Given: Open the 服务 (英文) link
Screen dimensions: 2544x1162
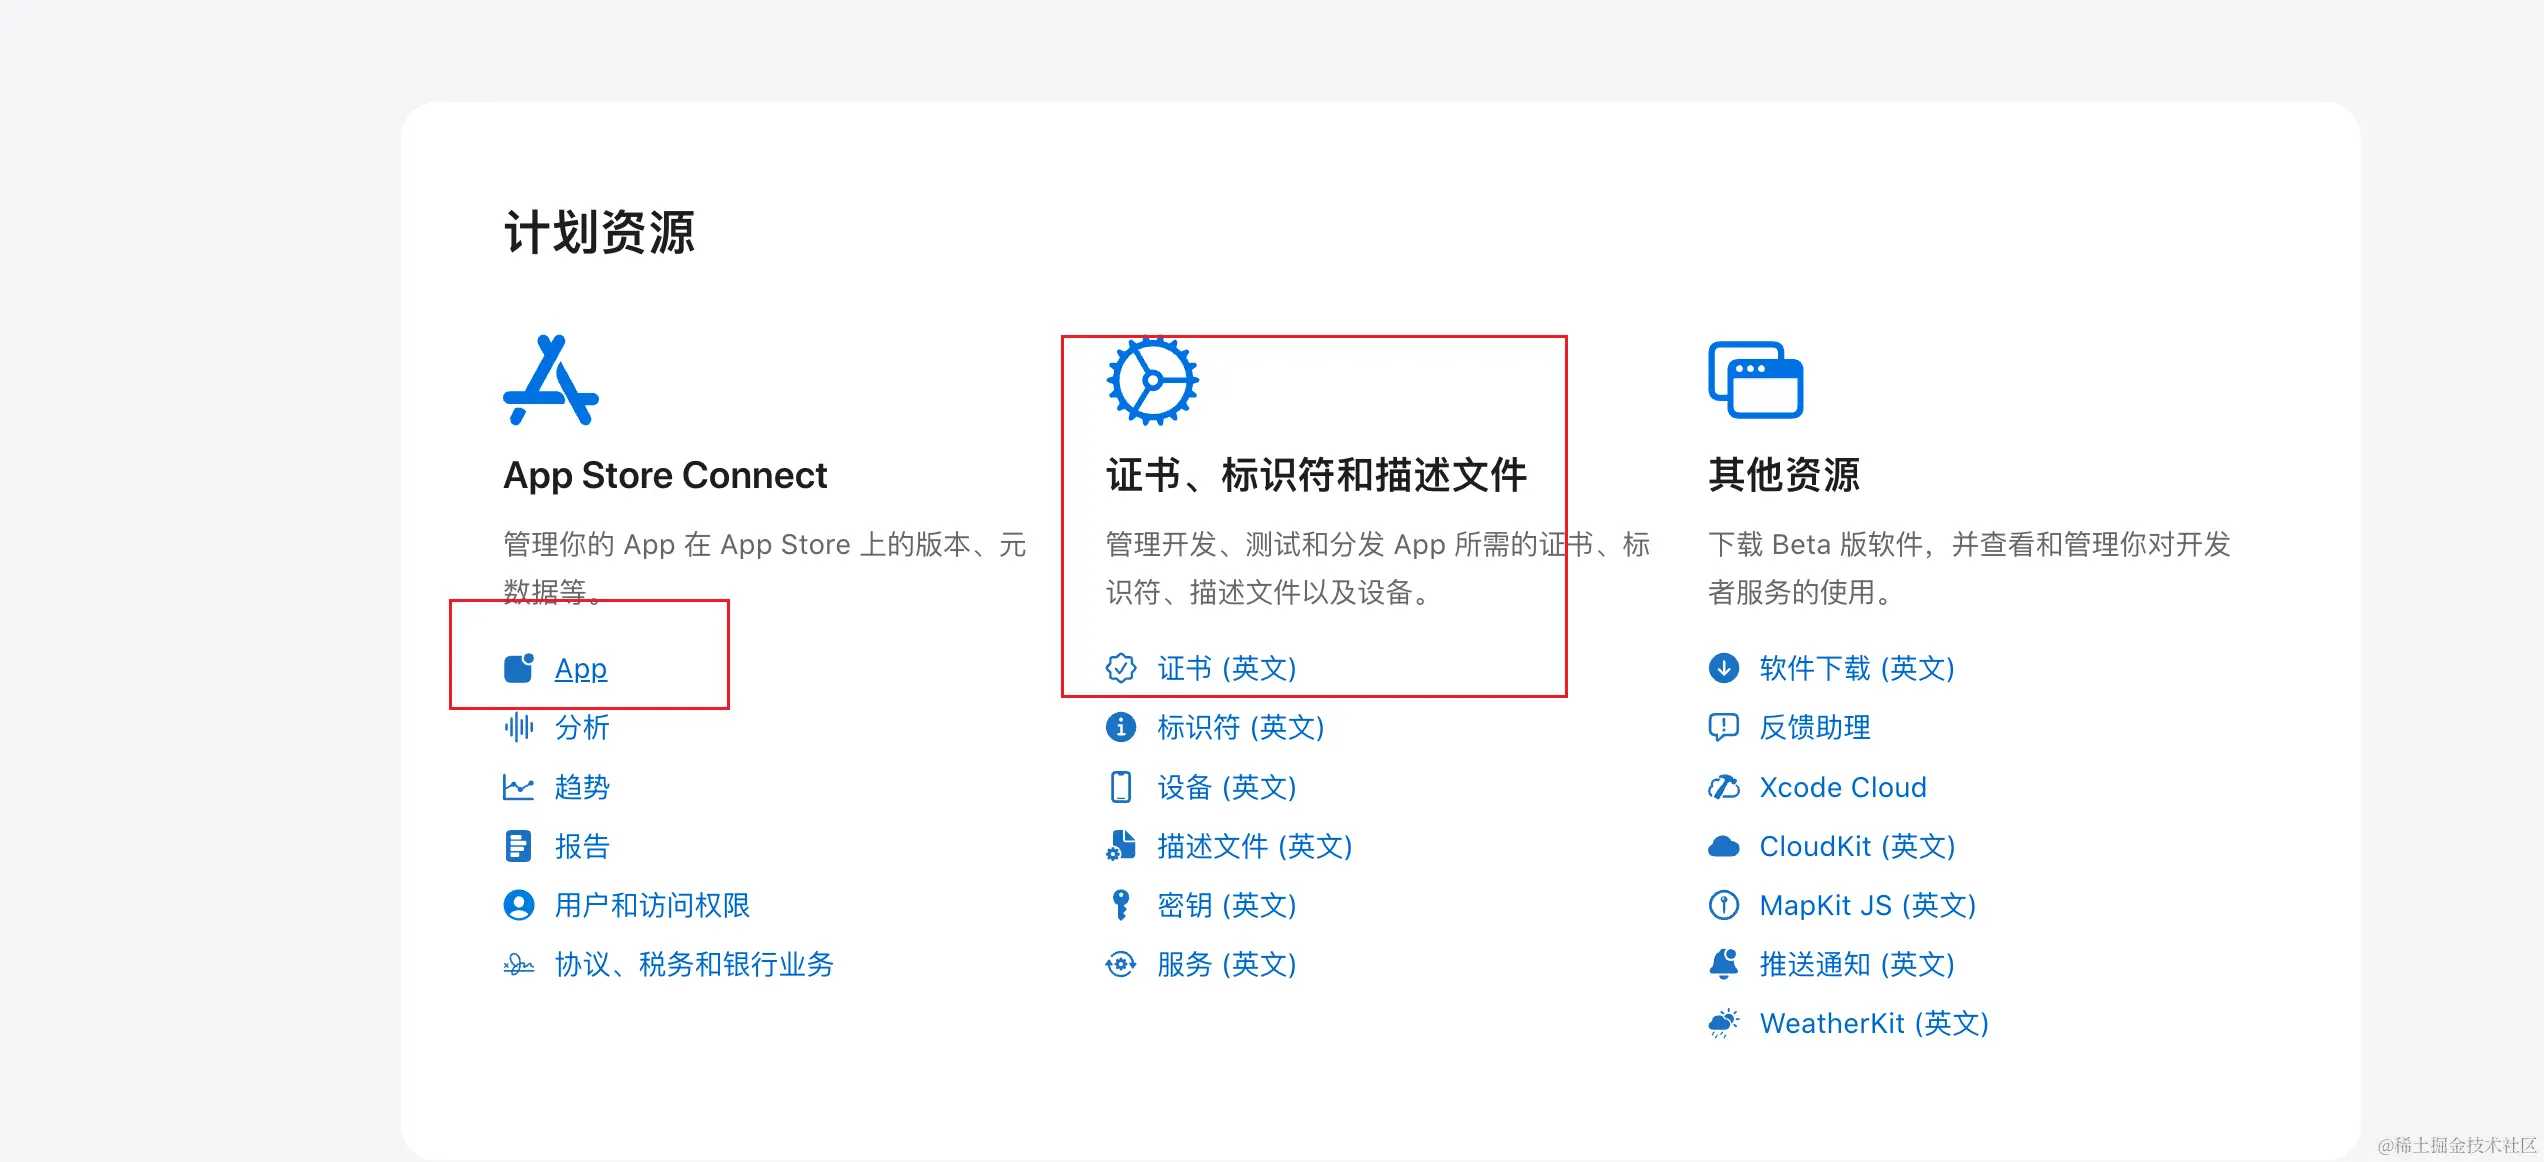Looking at the screenshot, I should coord(1227,964).
